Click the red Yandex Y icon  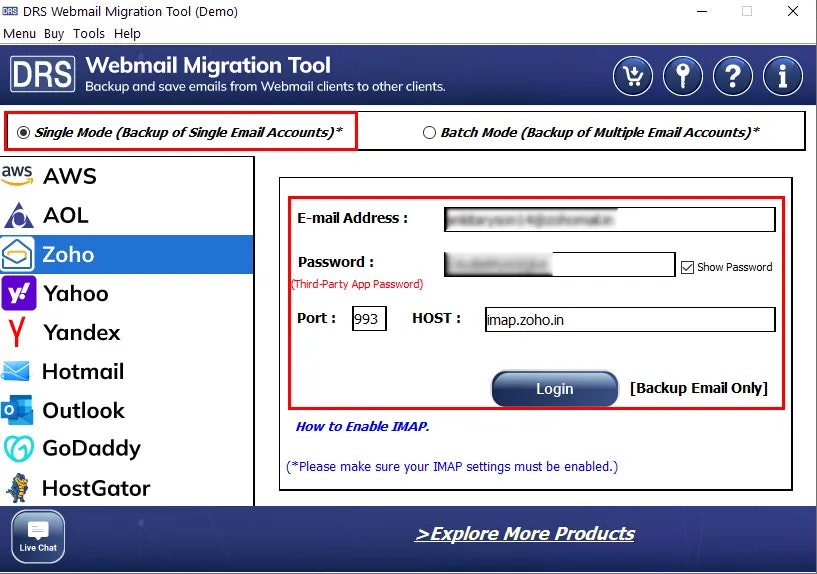(x=17, y=332)
